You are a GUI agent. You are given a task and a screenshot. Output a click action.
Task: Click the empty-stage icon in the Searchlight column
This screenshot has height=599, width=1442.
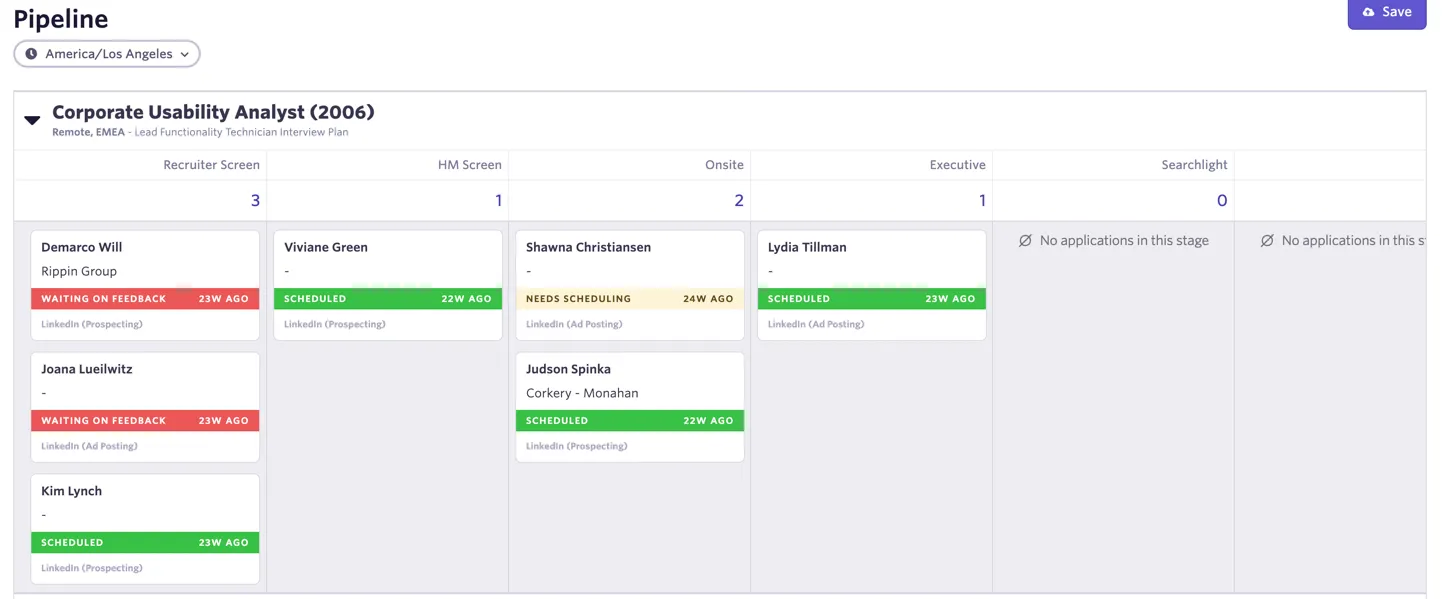tap(1025, 241)
